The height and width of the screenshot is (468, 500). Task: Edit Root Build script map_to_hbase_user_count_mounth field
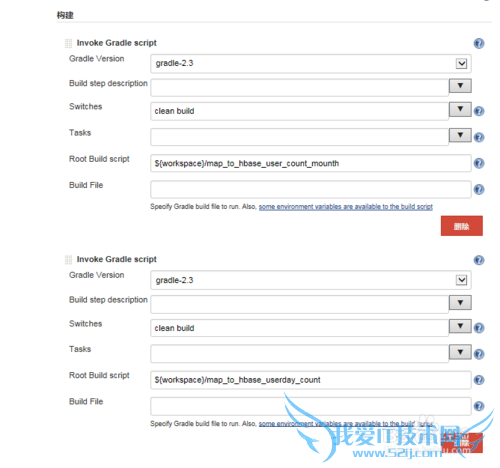click(311, 163)
